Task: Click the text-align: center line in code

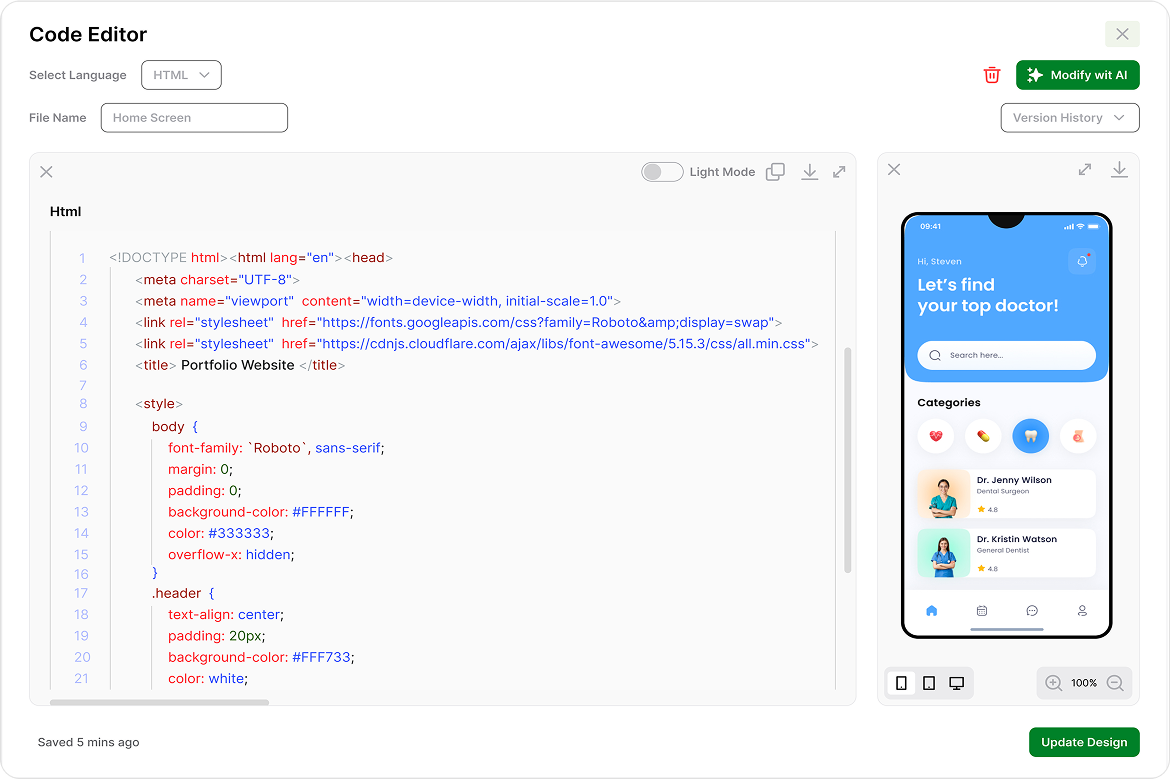Action: tap(226, 615)
